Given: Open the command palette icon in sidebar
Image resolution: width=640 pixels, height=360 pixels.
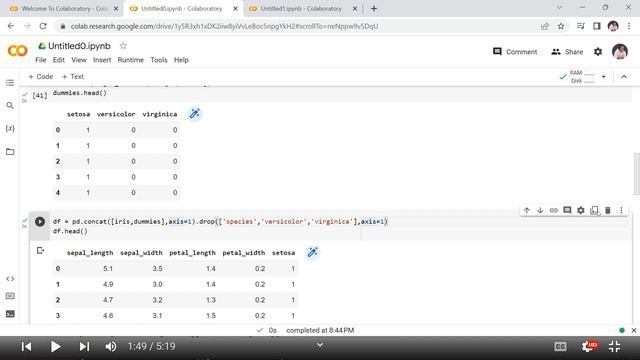Looking at the screenshot, I should pos(10,296).
